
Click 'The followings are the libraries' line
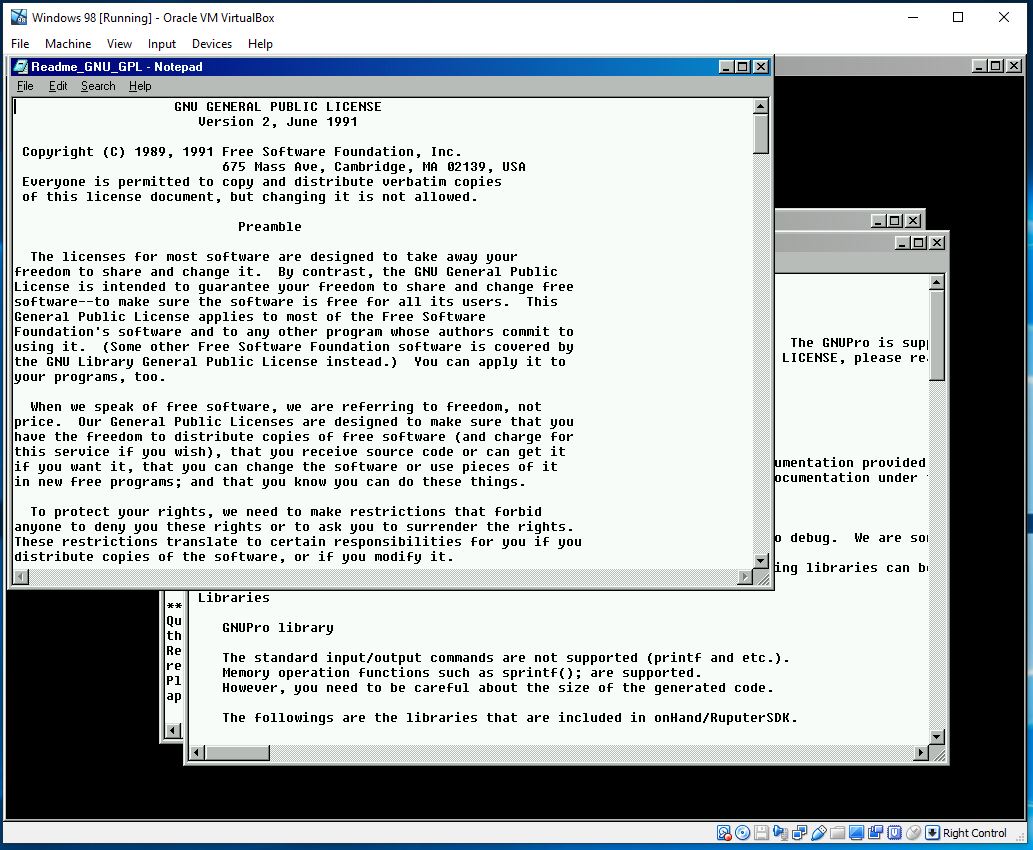[509, 718]
